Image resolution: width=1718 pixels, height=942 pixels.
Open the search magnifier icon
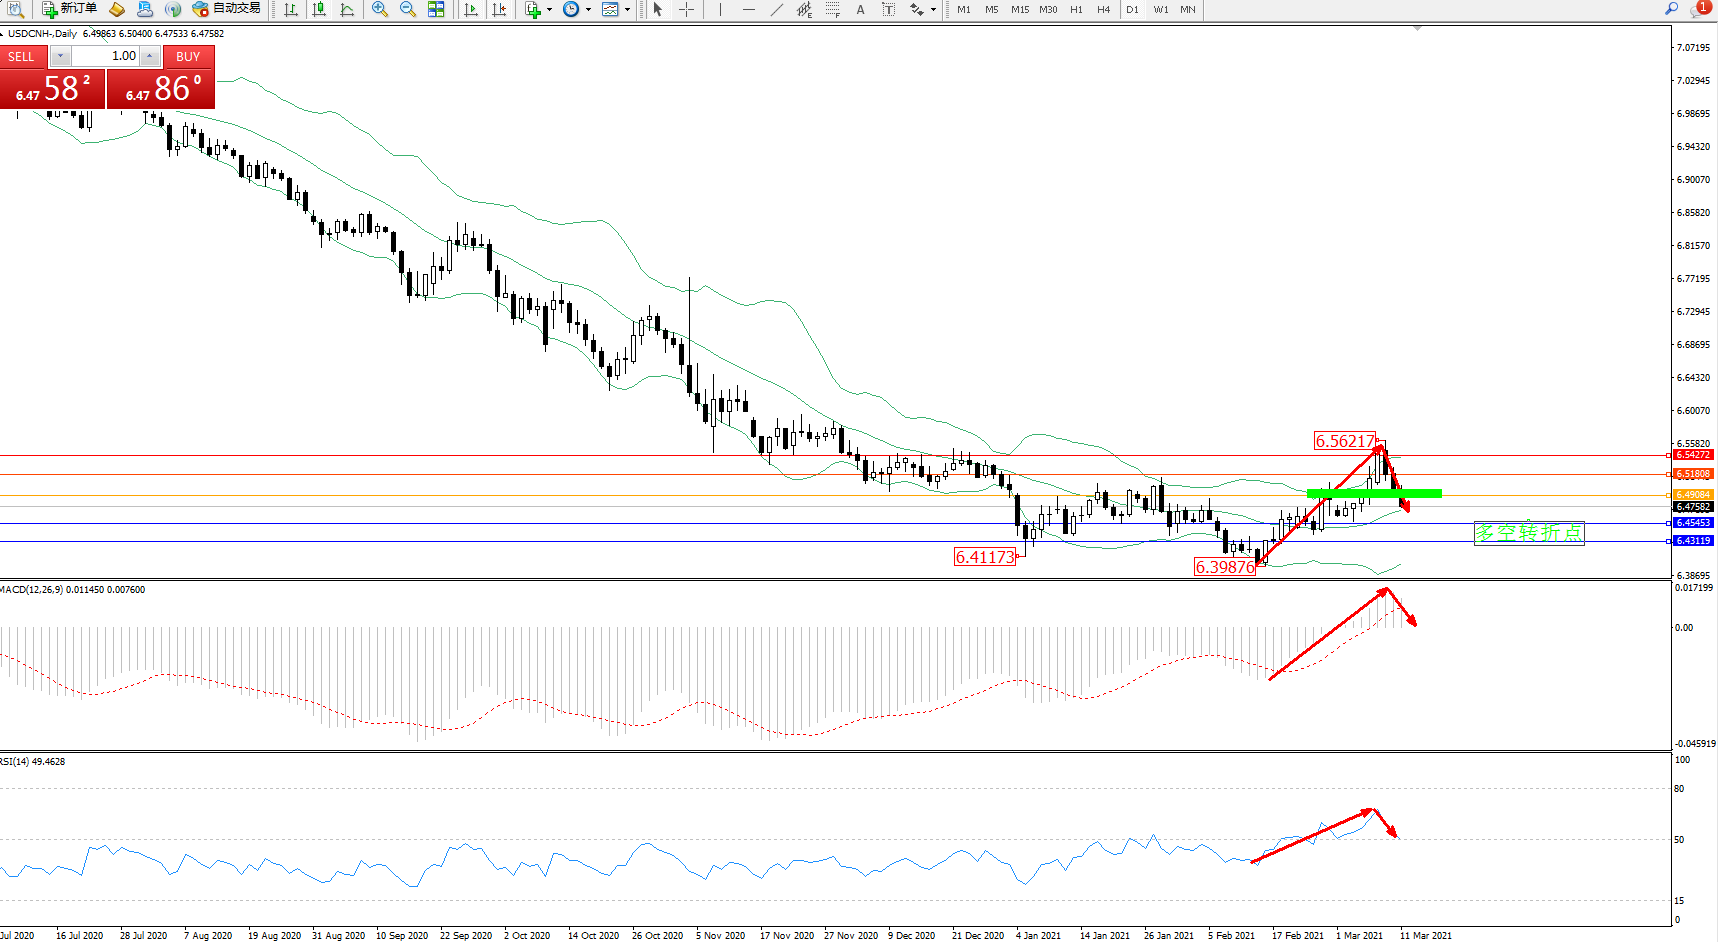1671,9
